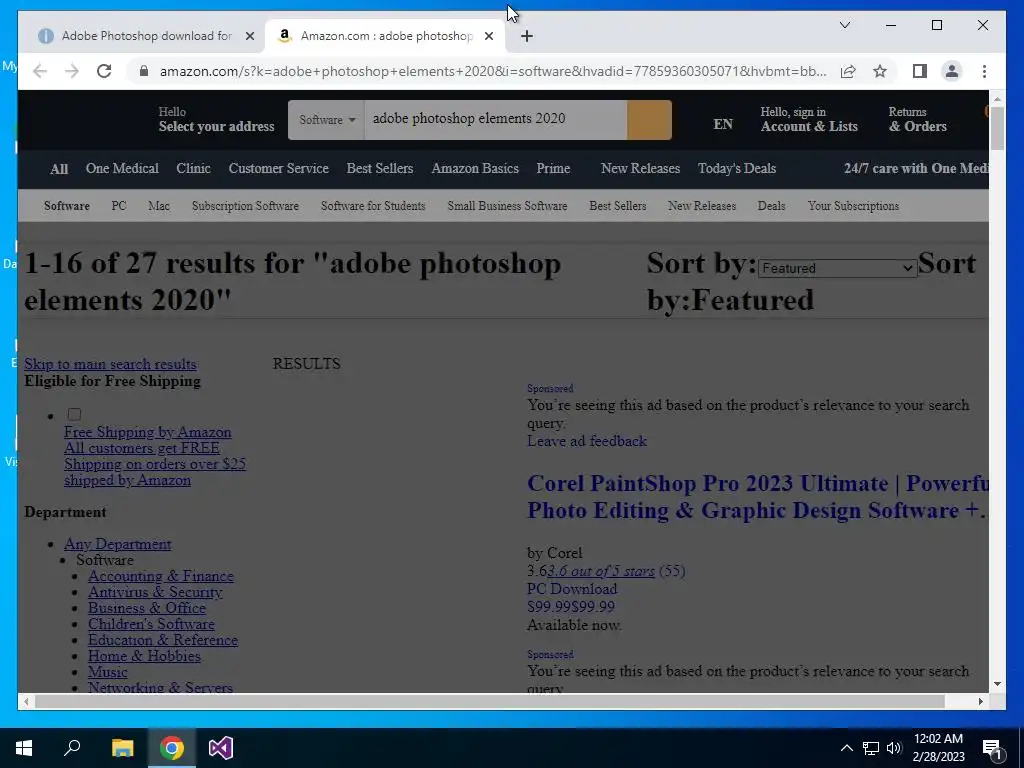The image size is (1024, 768).
Task: Close the Amazon.com tab
Action: click(x=488, y=36)
